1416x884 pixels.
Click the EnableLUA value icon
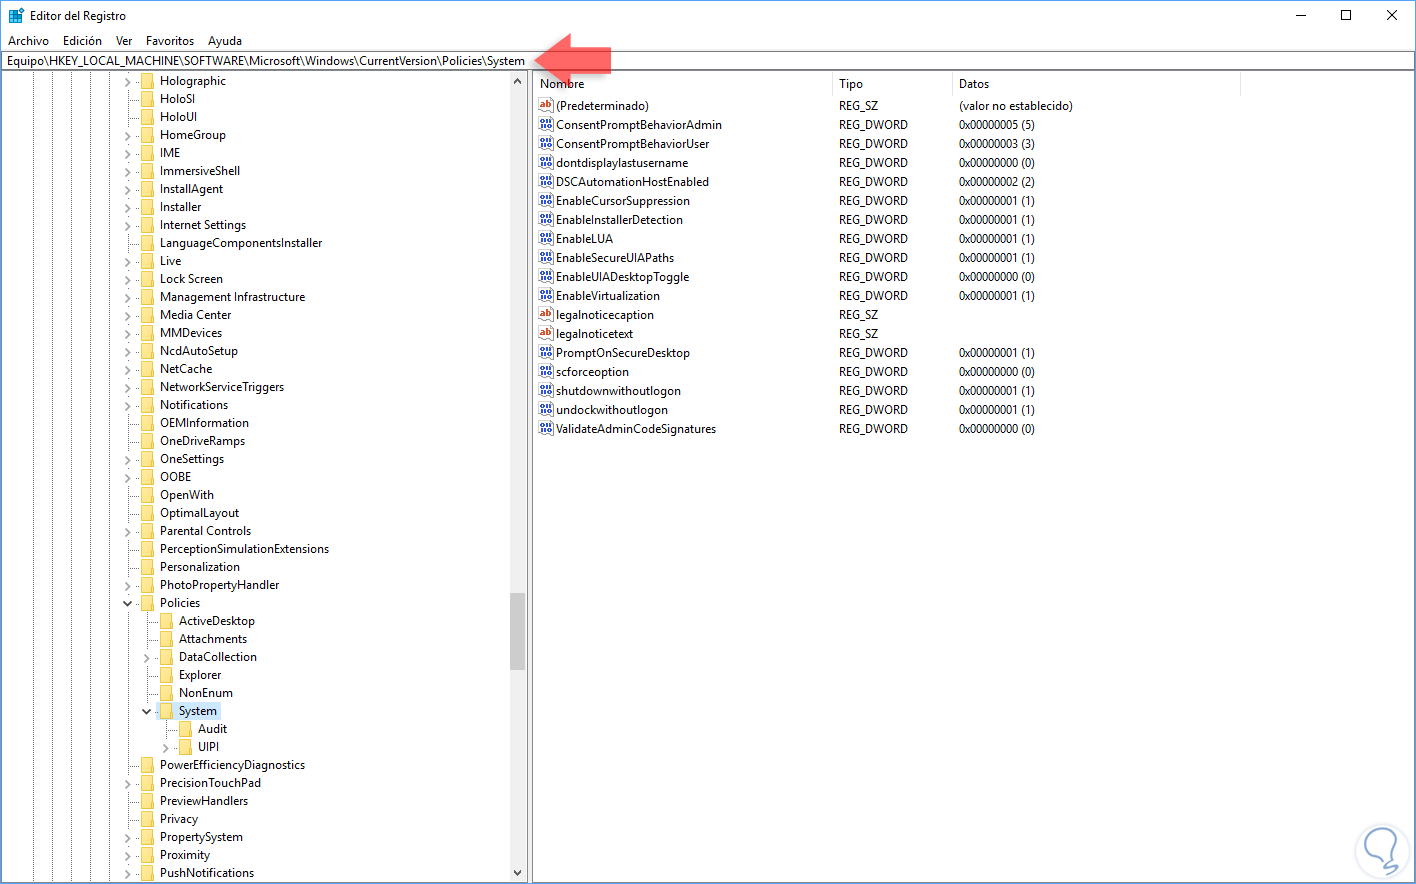(x=546, y=239)
